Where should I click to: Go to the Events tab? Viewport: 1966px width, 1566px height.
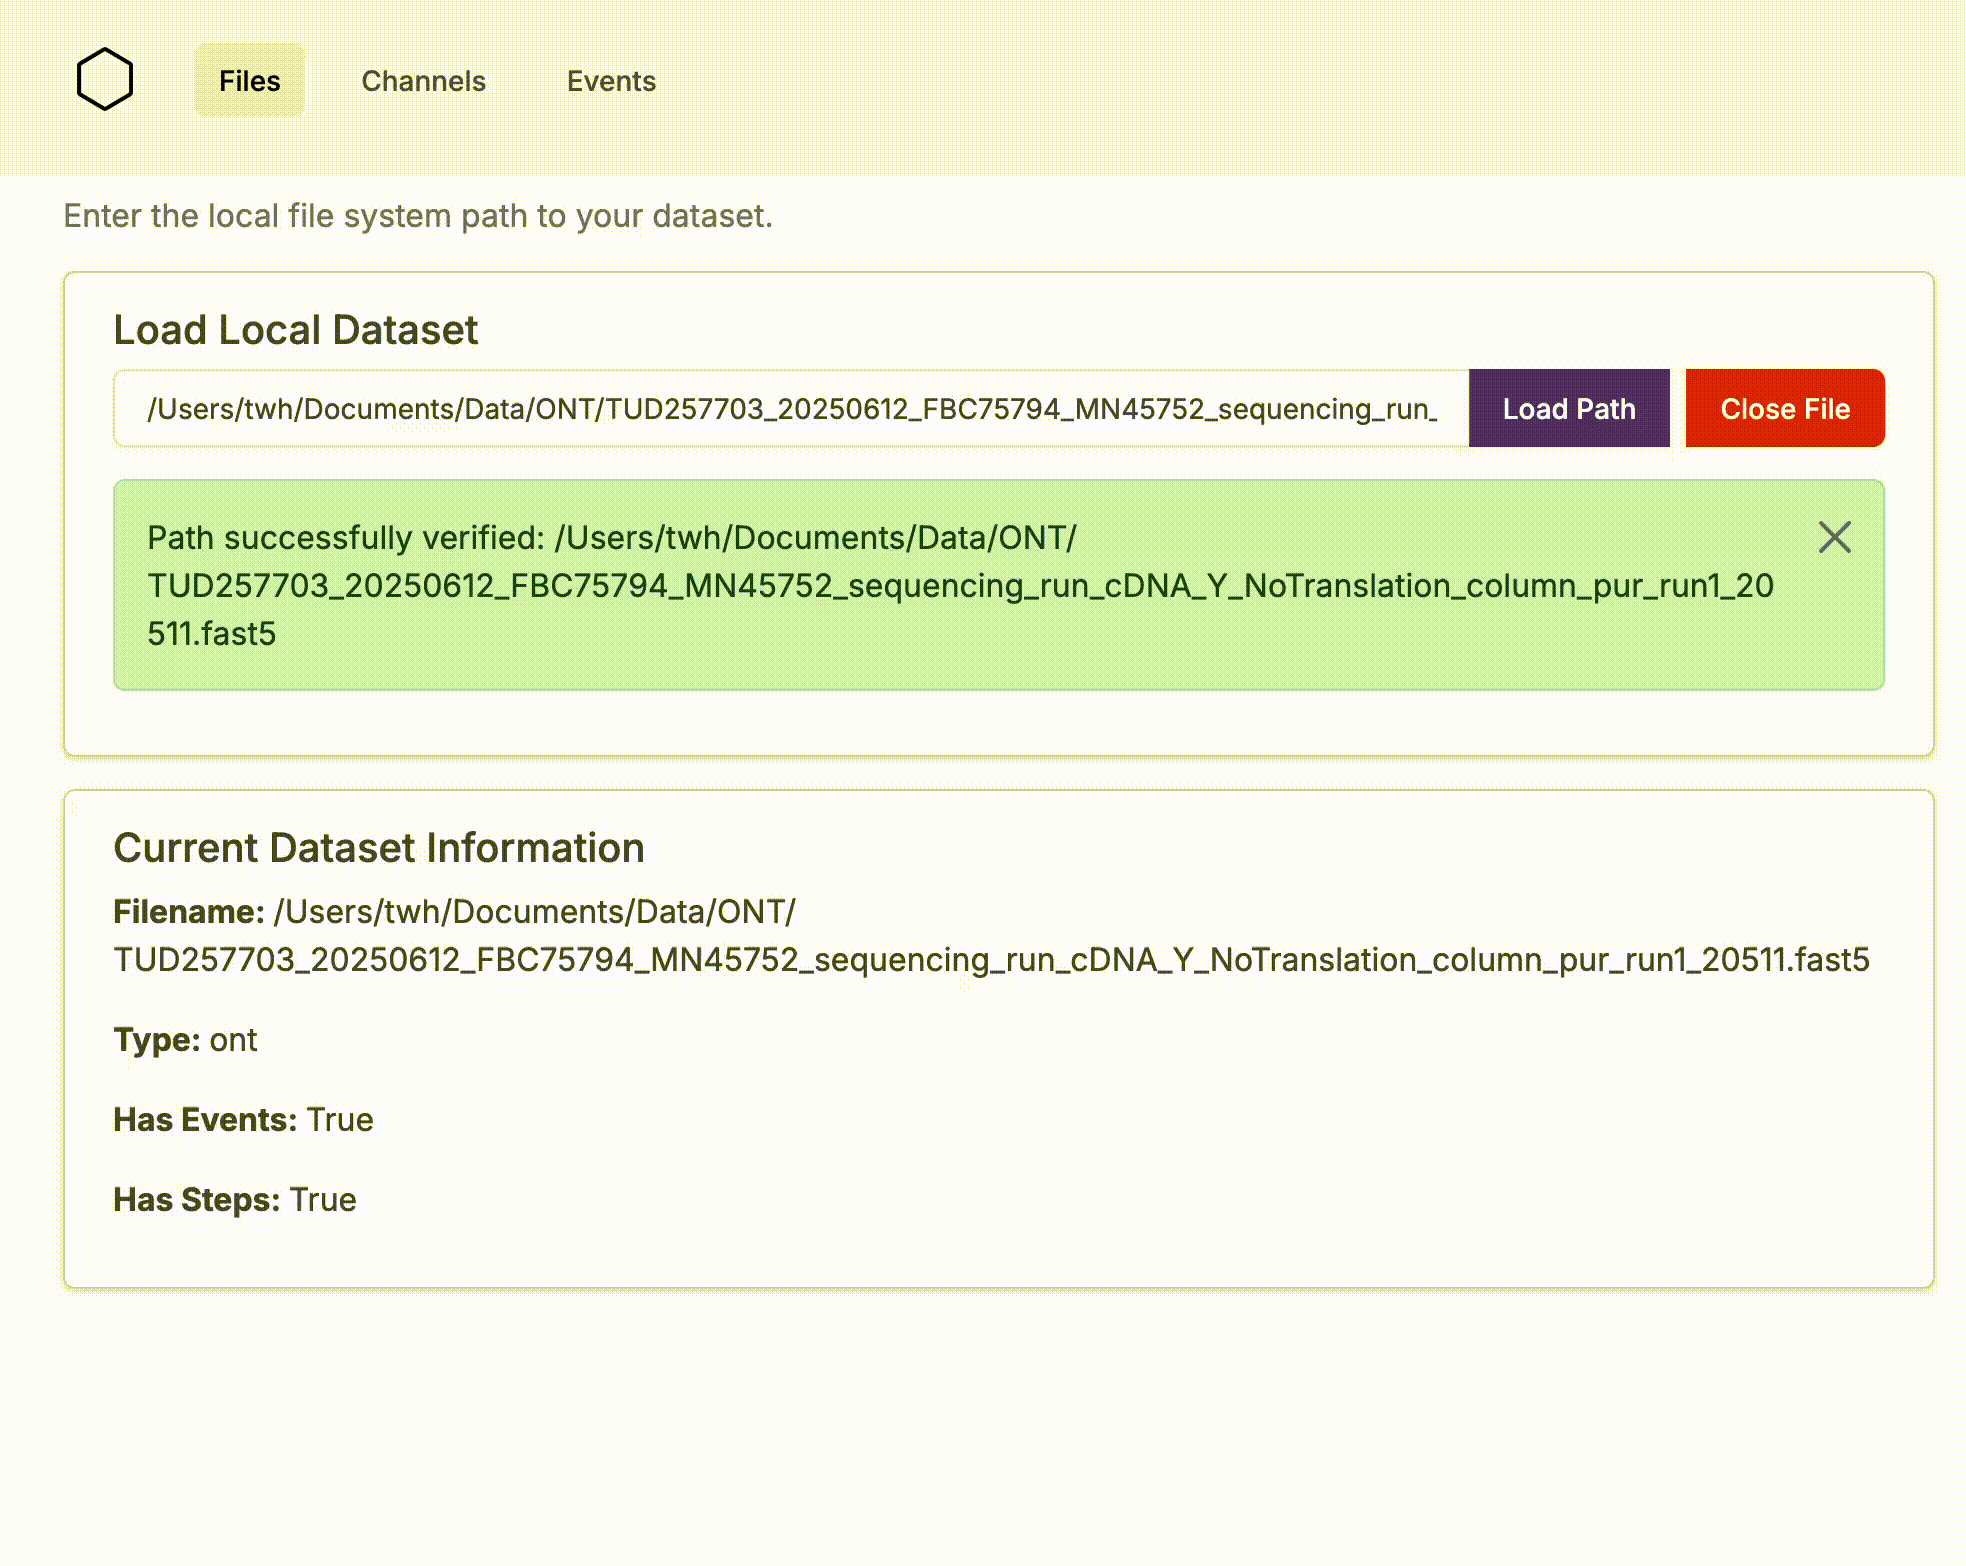click(611, 81)
